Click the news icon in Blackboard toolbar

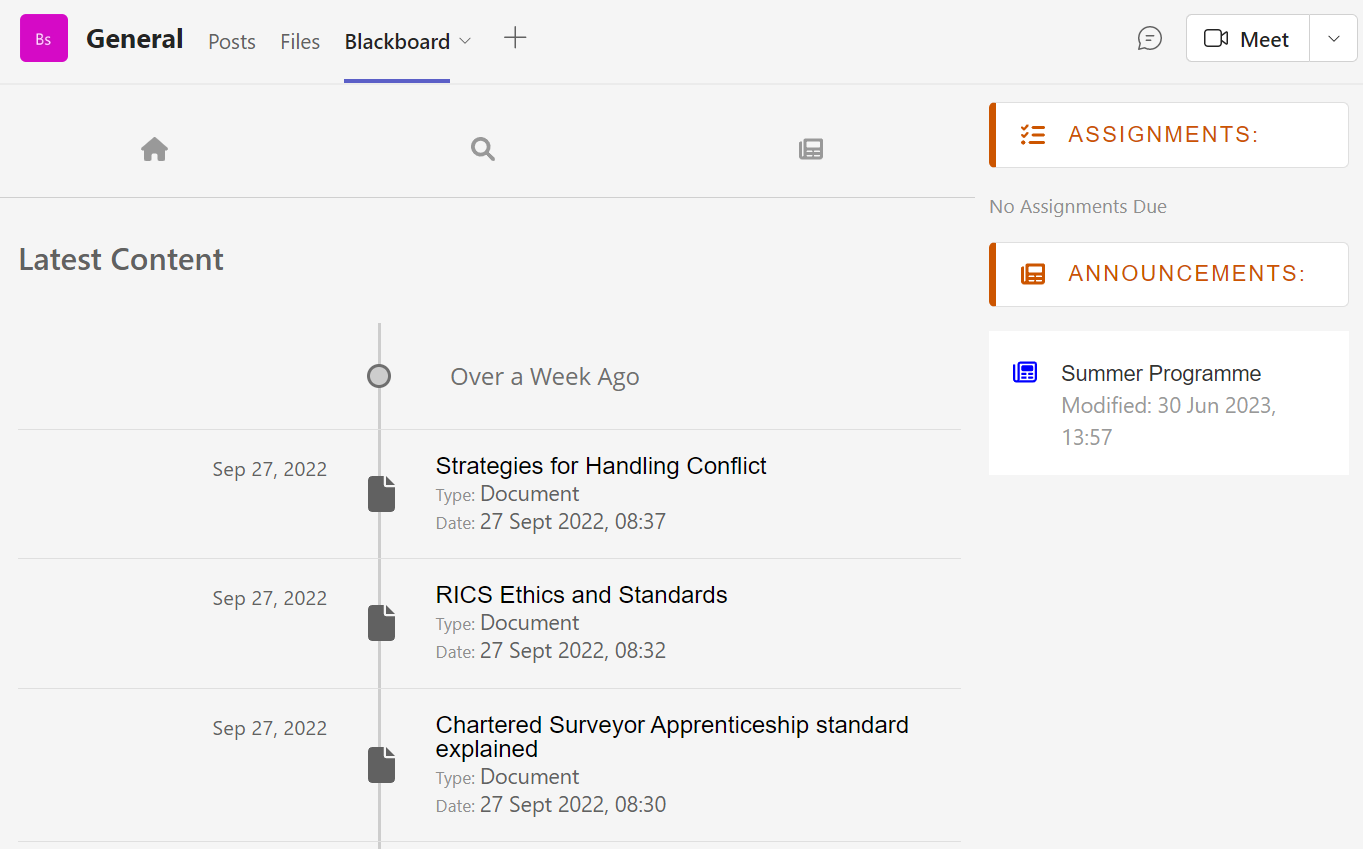pyautogui.click(x=811, y=149)
